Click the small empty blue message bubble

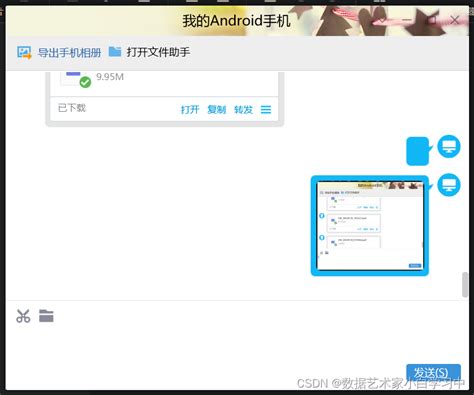(418, 151)
